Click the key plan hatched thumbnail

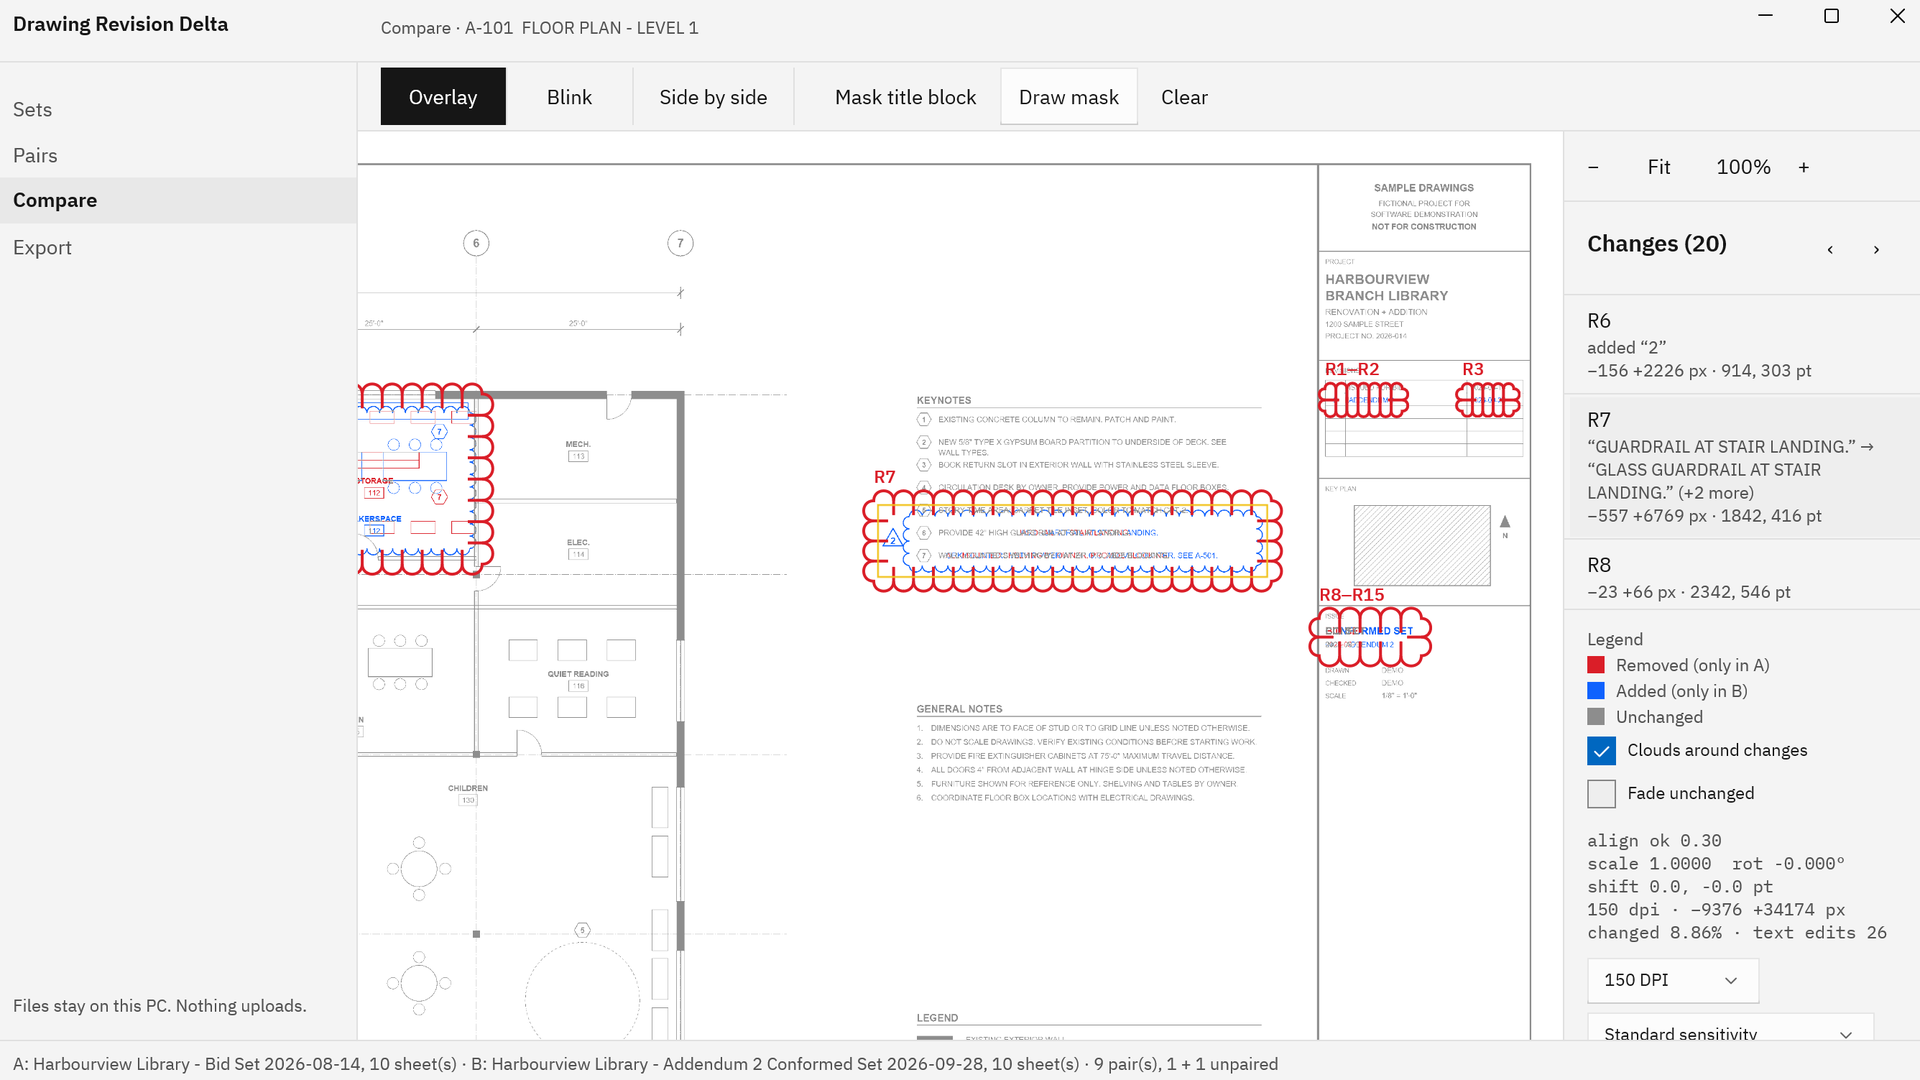point(1421,545)
